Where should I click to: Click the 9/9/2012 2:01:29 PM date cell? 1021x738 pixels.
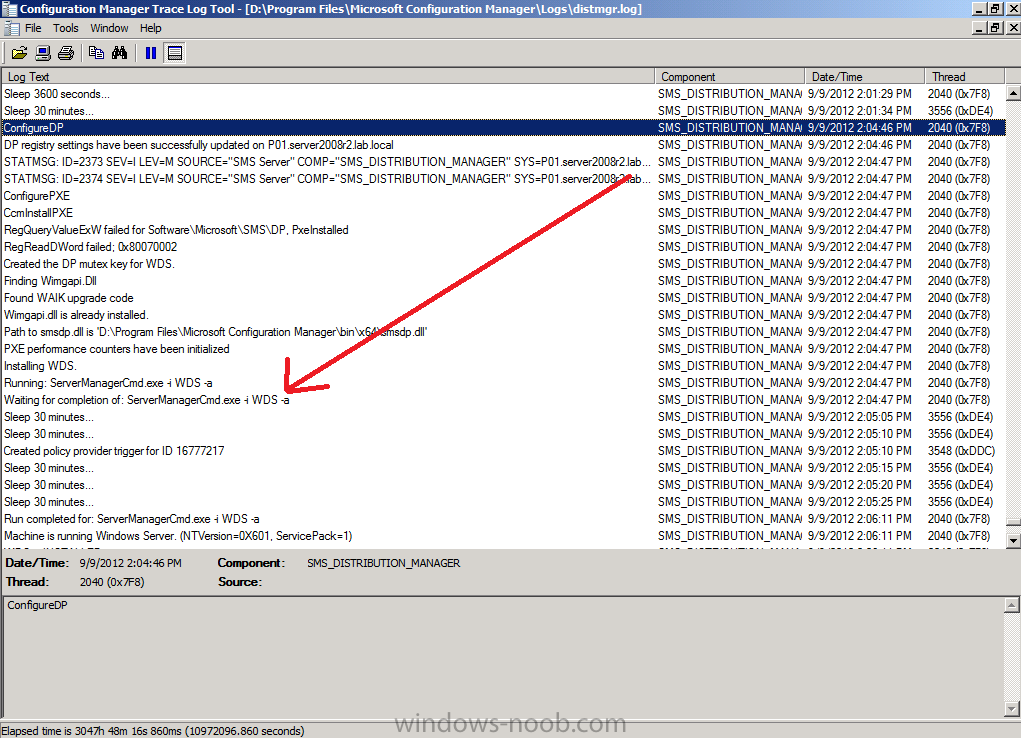[860, 94]
